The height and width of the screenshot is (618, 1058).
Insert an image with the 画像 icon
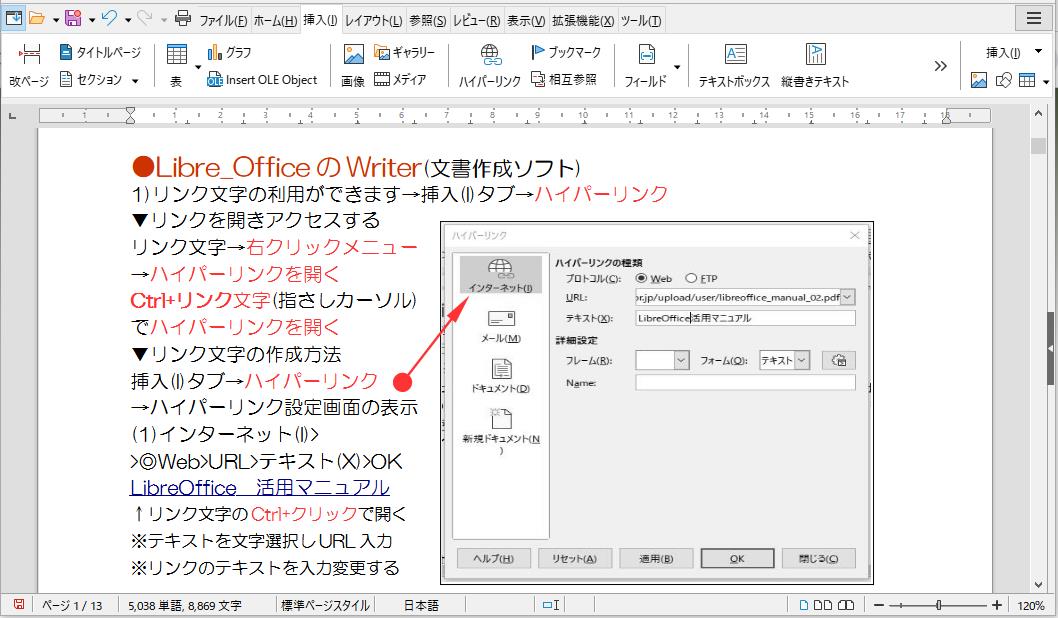(353, 65)
